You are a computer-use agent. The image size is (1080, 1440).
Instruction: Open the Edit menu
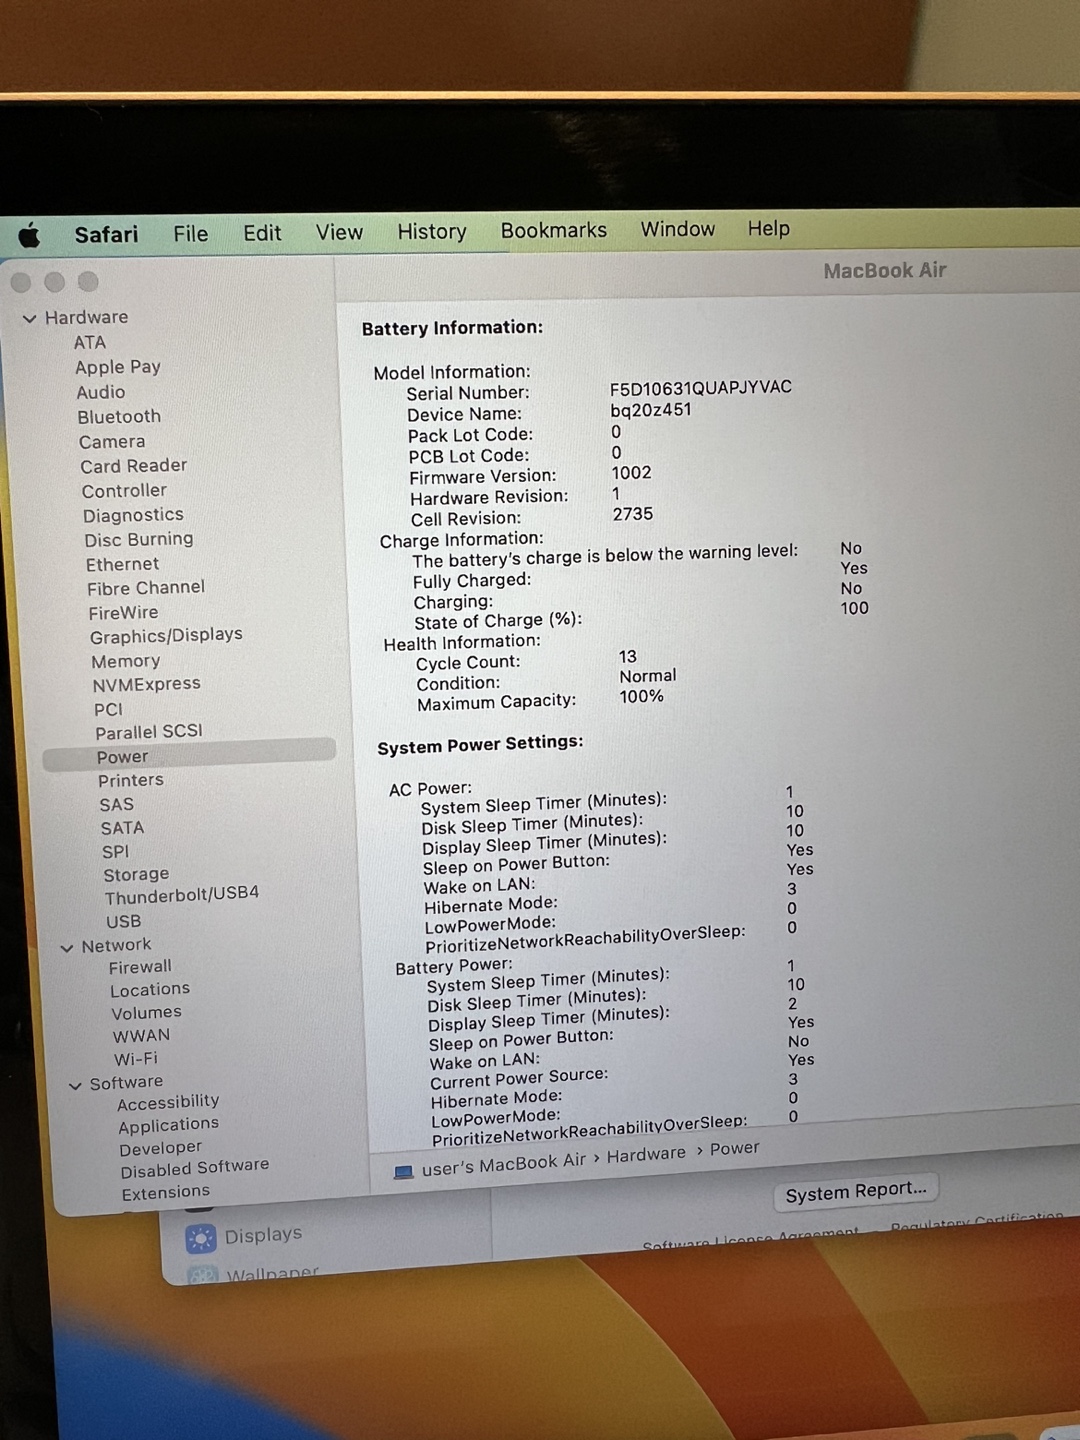tap(262, 233)
